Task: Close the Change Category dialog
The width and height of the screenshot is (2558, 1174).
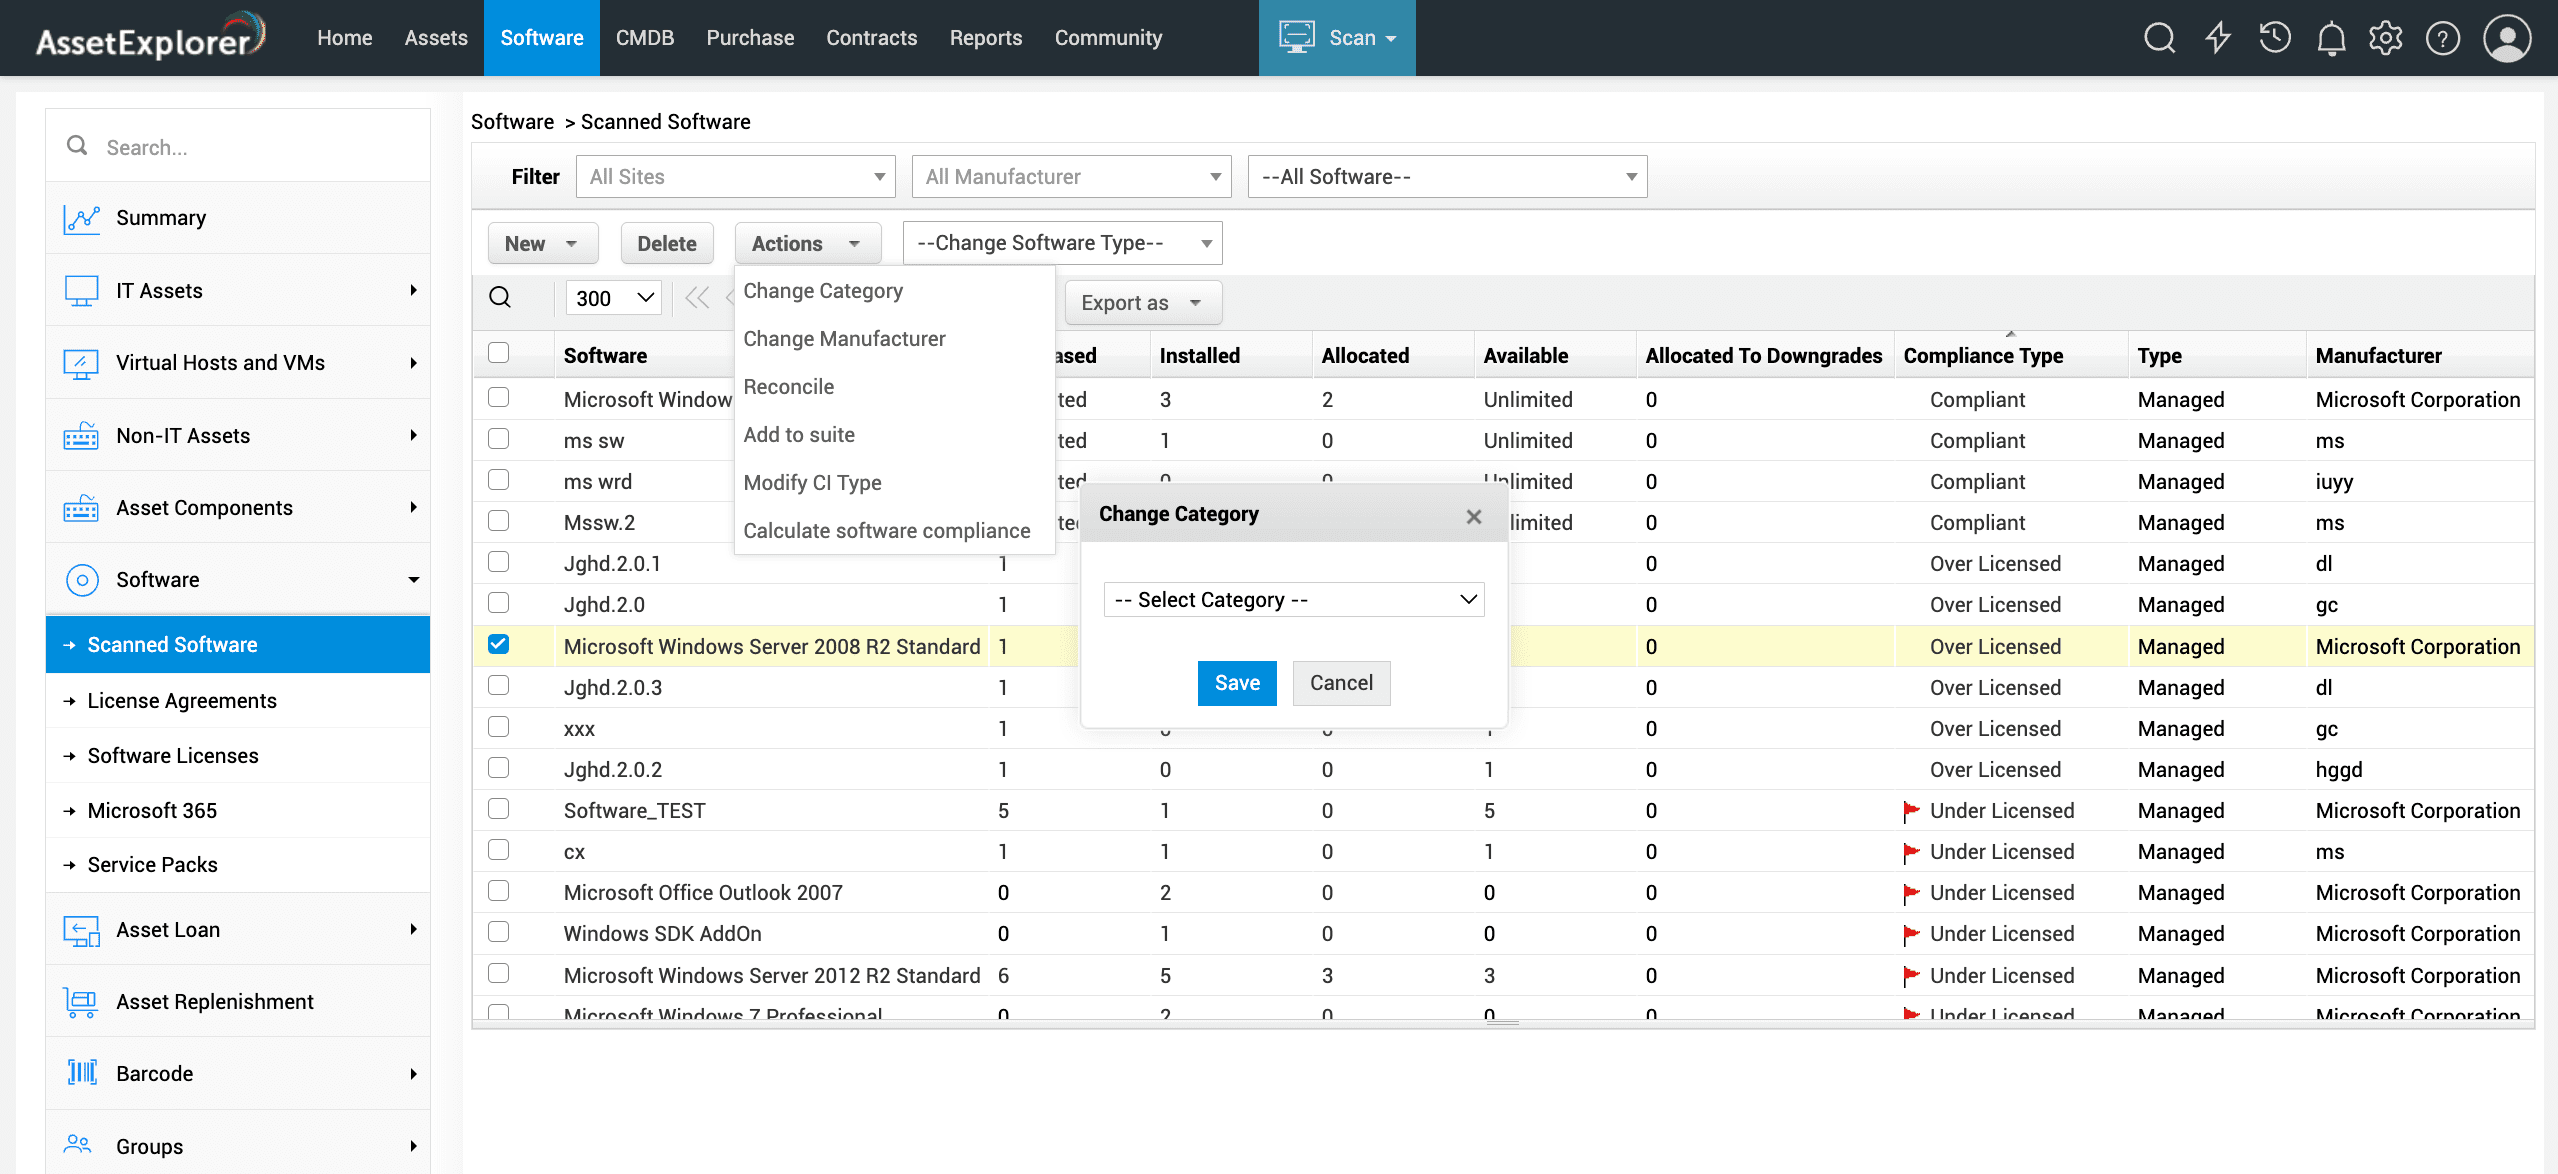Action: [x=1473, y=516]
